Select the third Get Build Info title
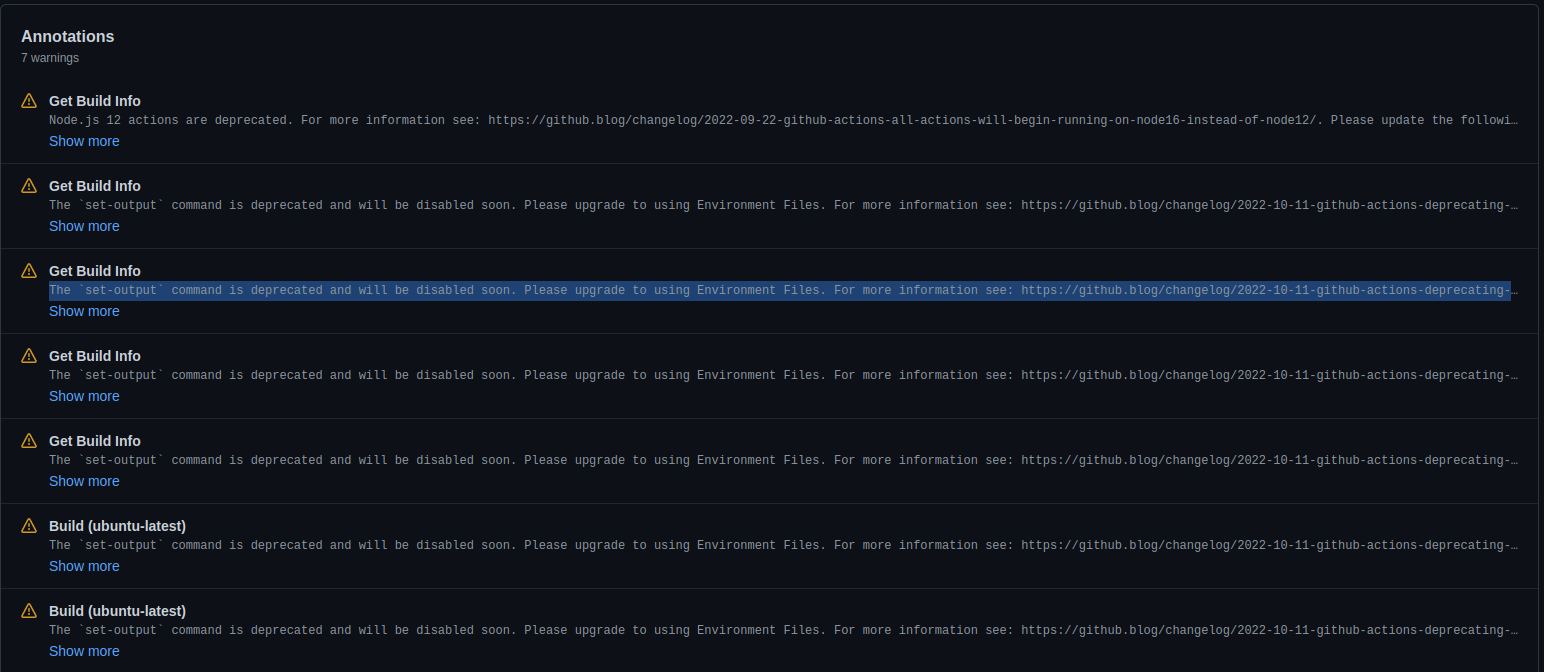Image resolution: width=1544 pixels, height=672 pixels. (x=94, y=270)
